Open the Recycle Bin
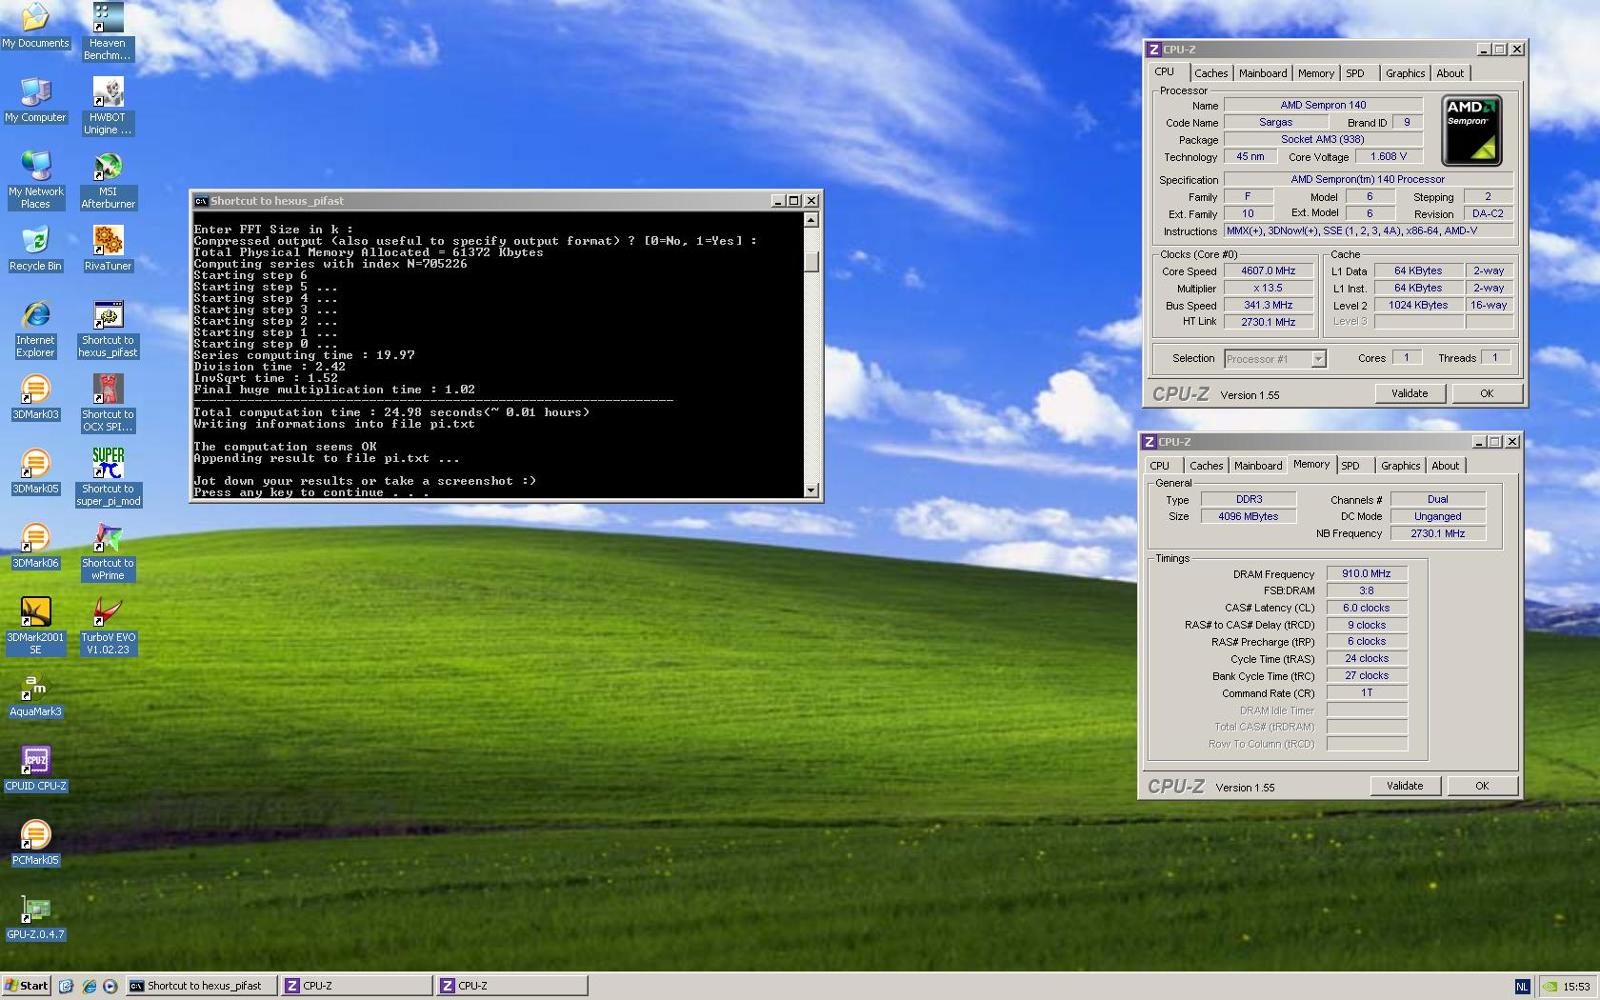The image size is (1600, 1000). (35, 248)
